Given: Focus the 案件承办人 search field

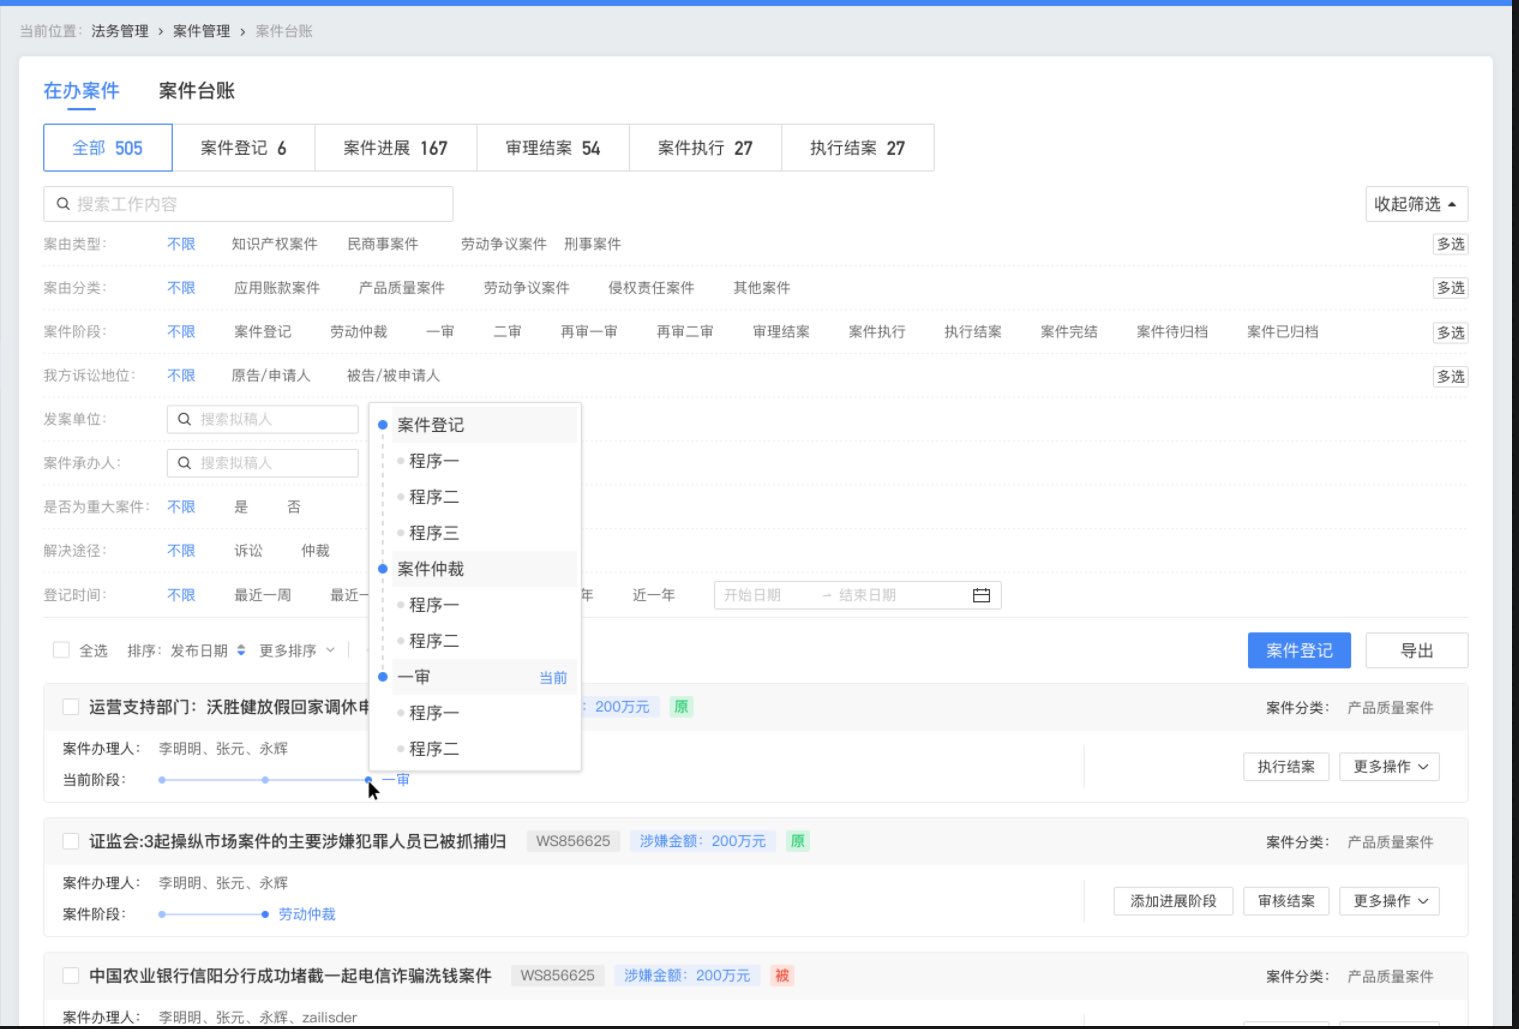Looking at the screenshot, I should pos(262,463).
